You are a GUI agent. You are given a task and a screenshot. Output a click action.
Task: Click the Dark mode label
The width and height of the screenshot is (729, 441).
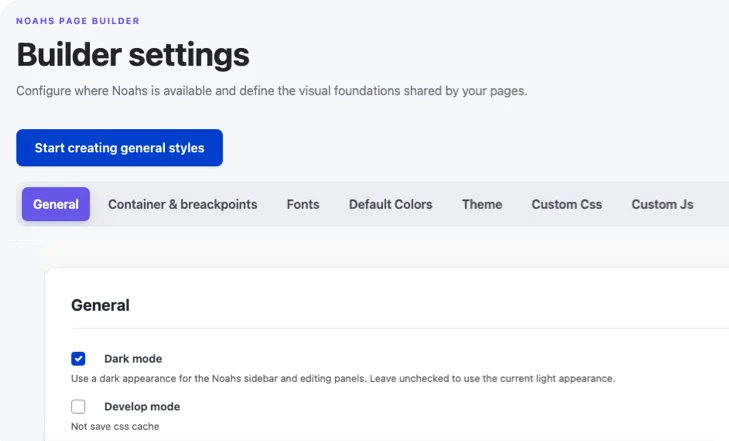(x=133, y=359)
